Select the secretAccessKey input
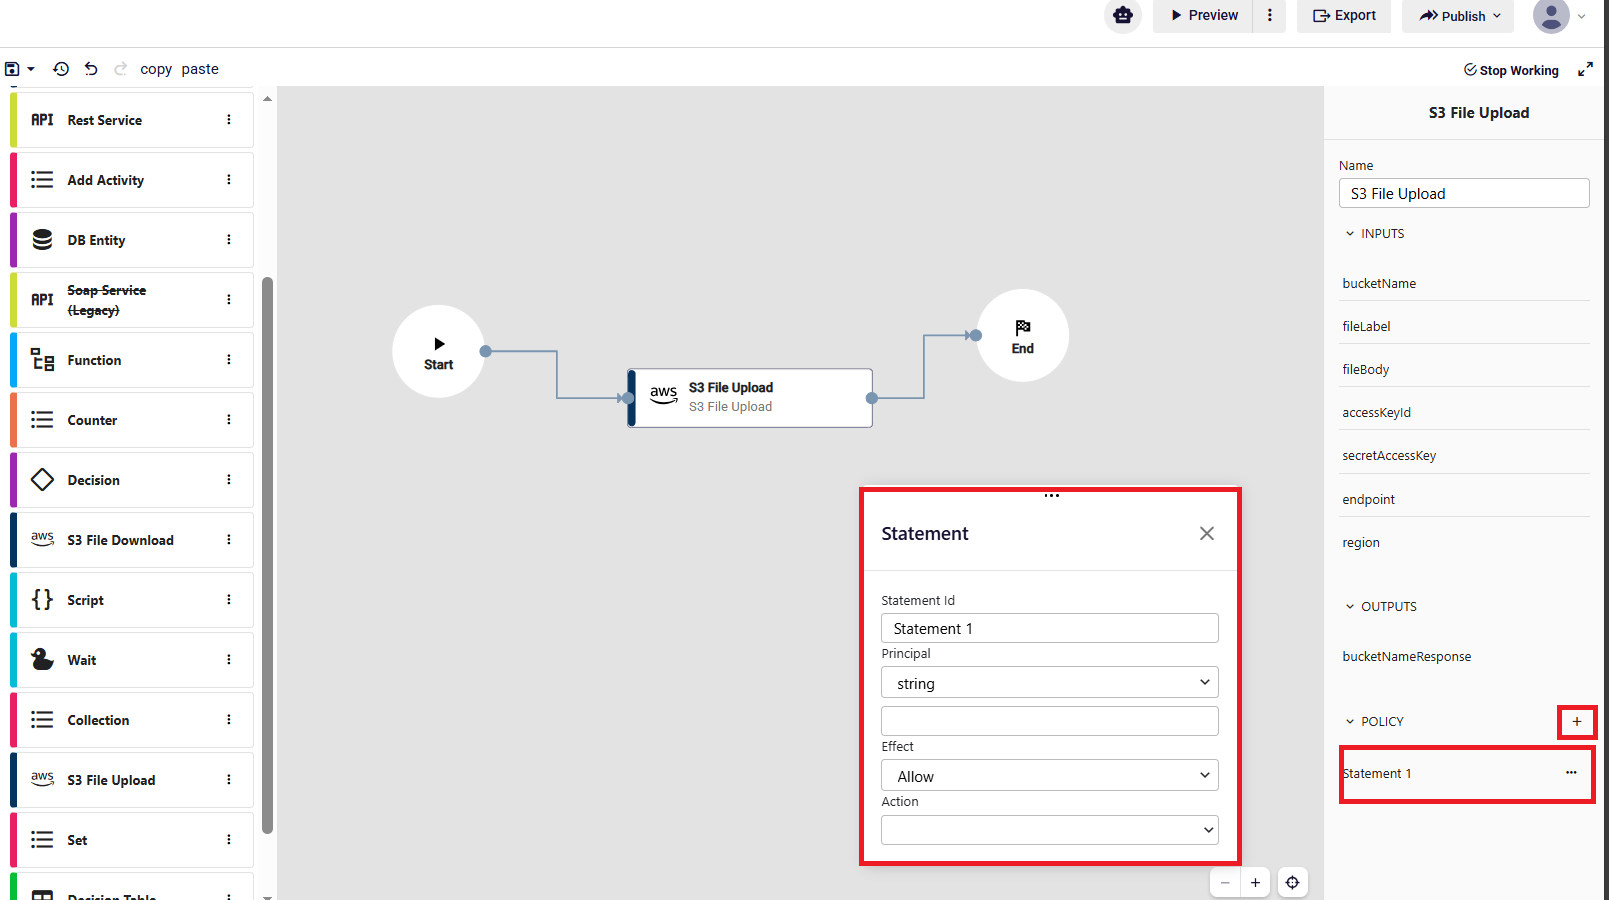Image resolution: width=1609 pixels, height=900 pixels. pyautogui.click(x=1464, y=456)
